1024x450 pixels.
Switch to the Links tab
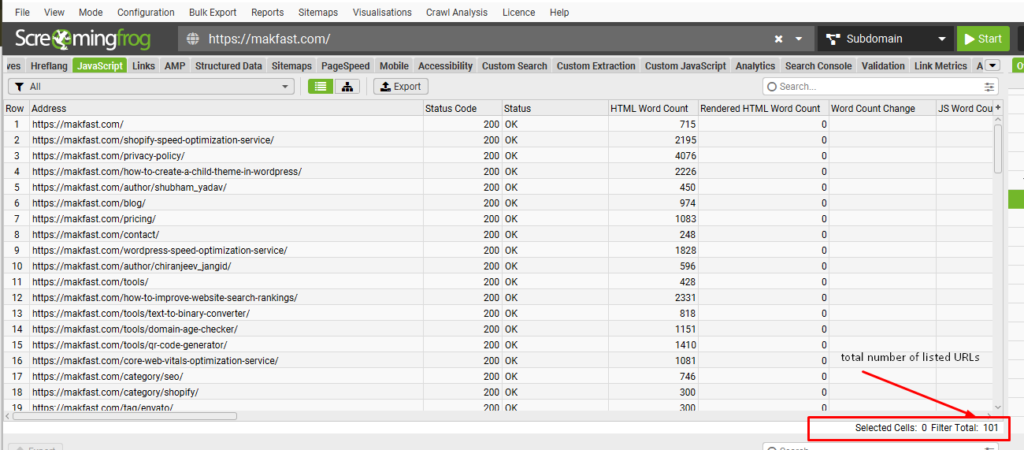144,65
